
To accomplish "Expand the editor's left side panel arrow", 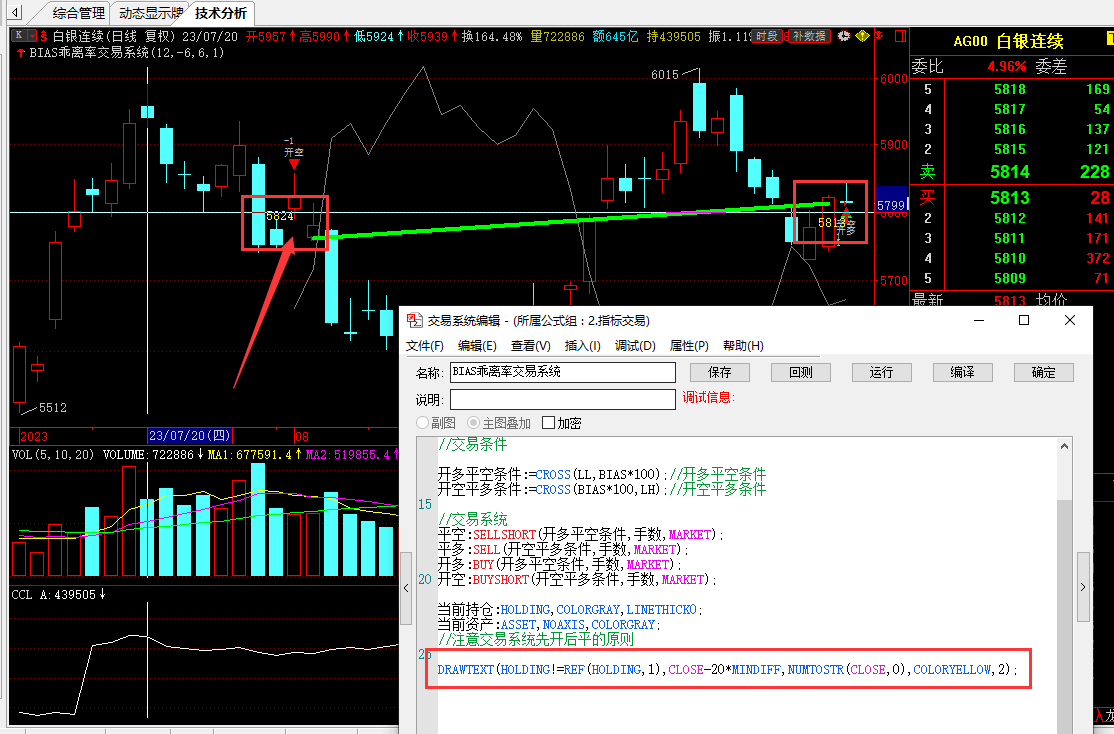I will [x=406, y=588].
